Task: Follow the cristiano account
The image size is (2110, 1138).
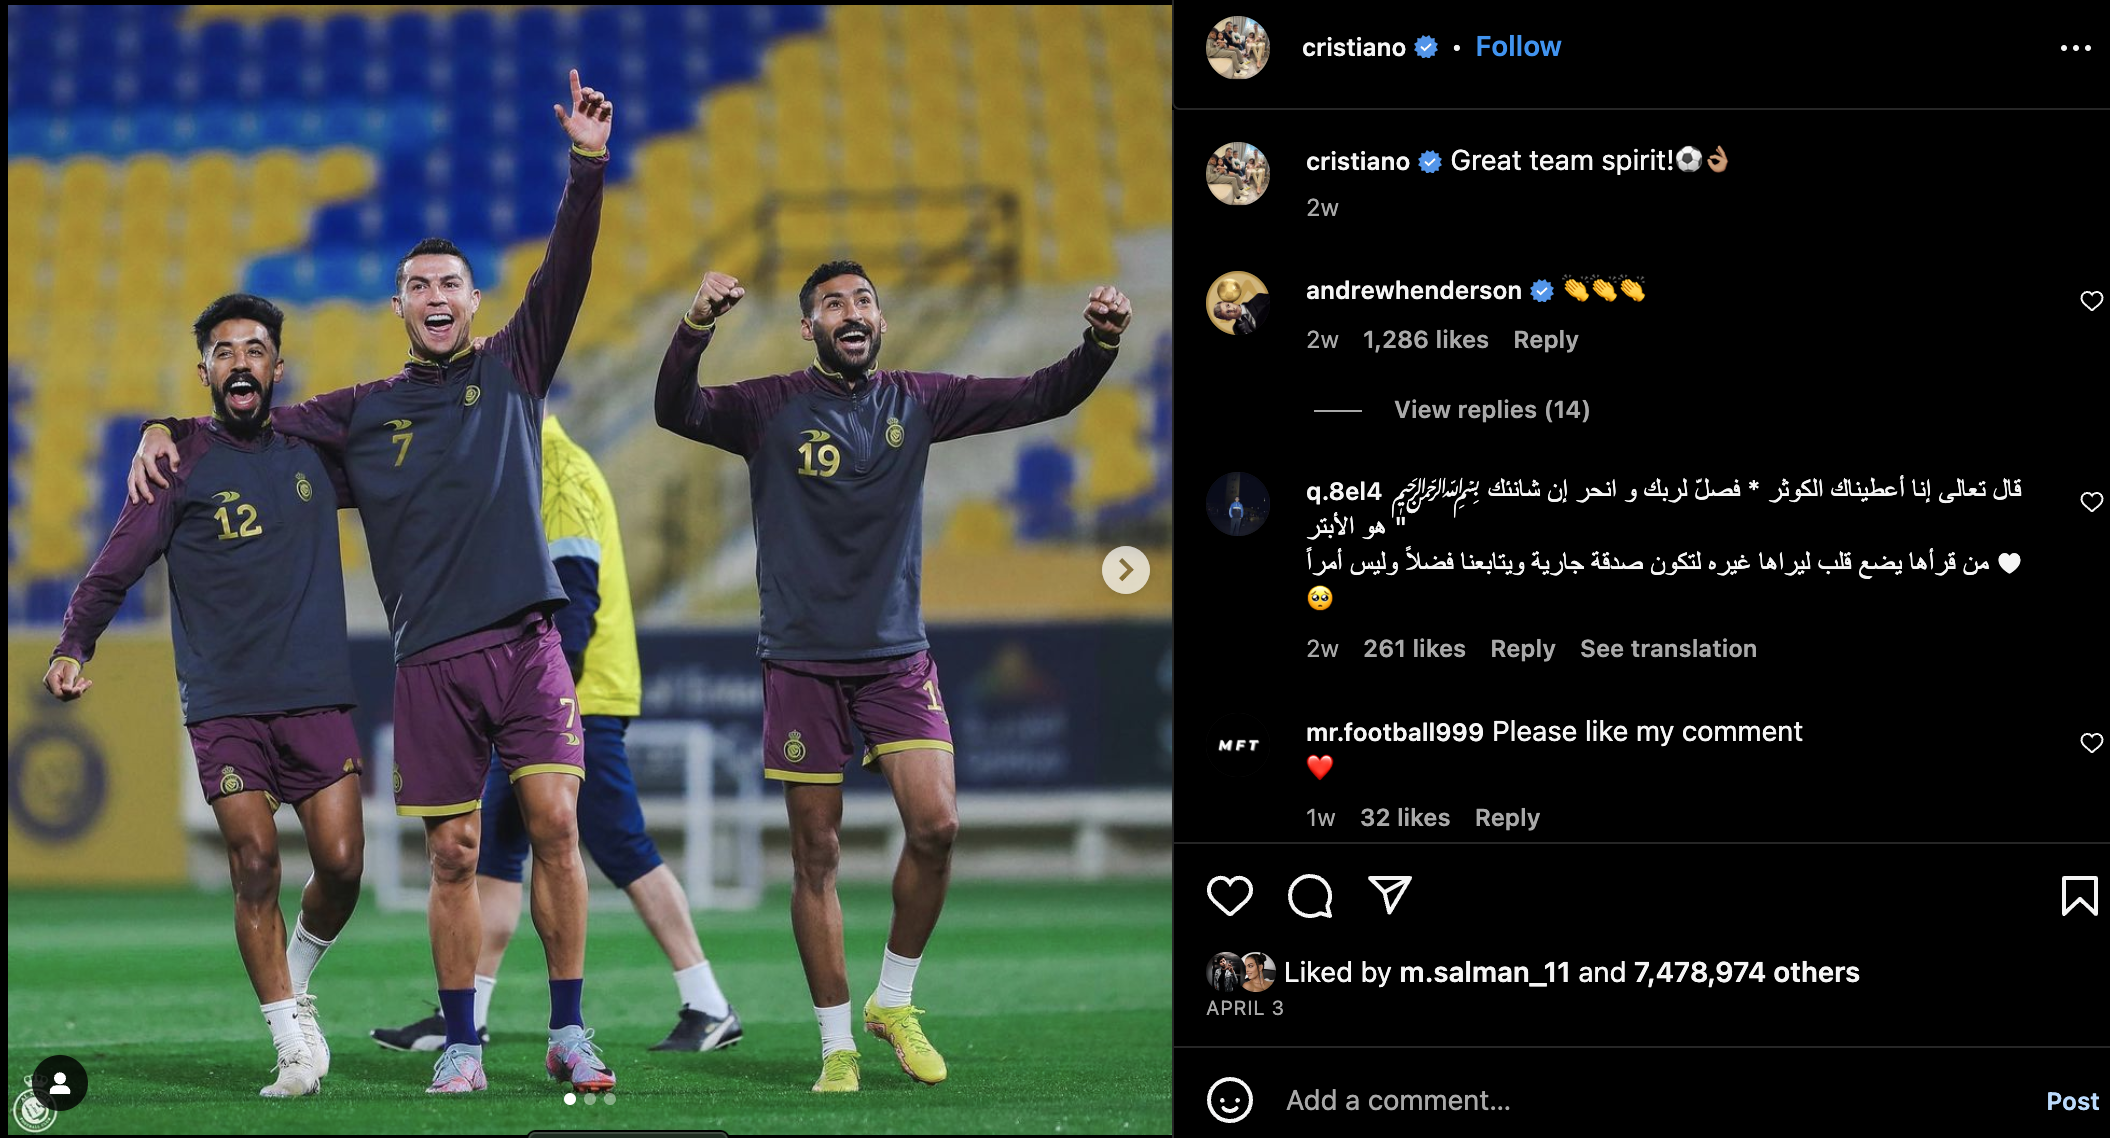Action: [x=1517, y=47]
